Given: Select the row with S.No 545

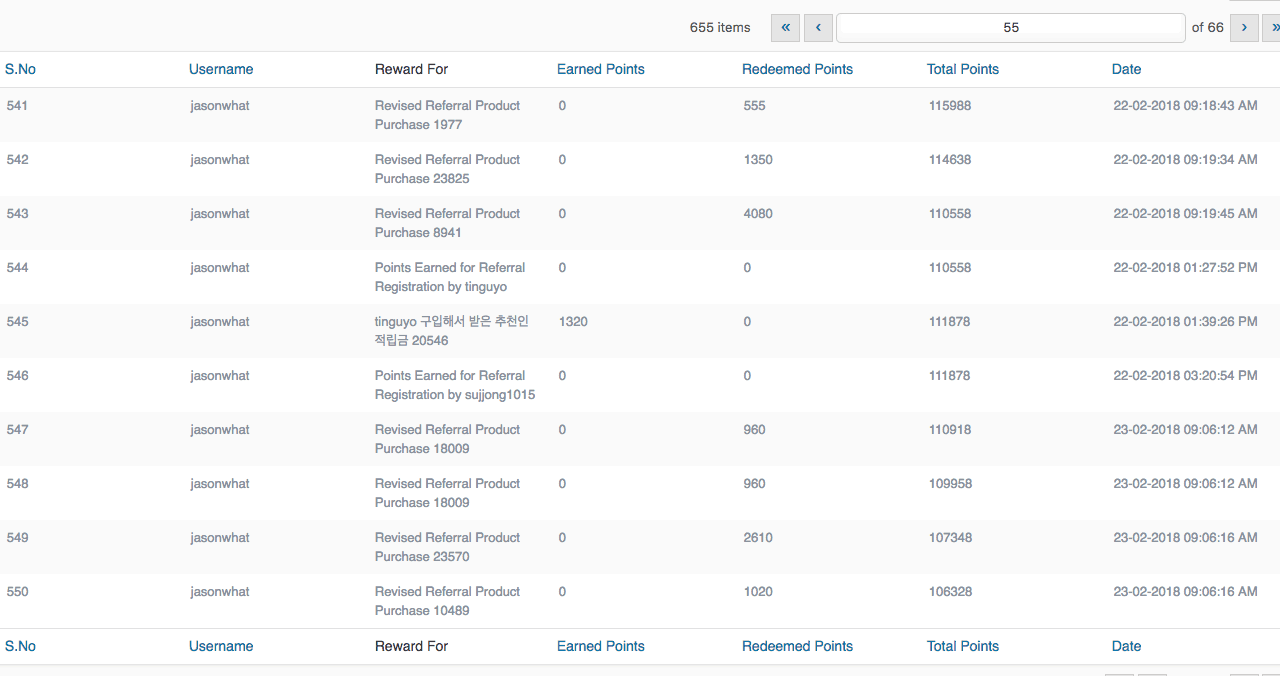Looking at the screenshot, I should 17,322.
